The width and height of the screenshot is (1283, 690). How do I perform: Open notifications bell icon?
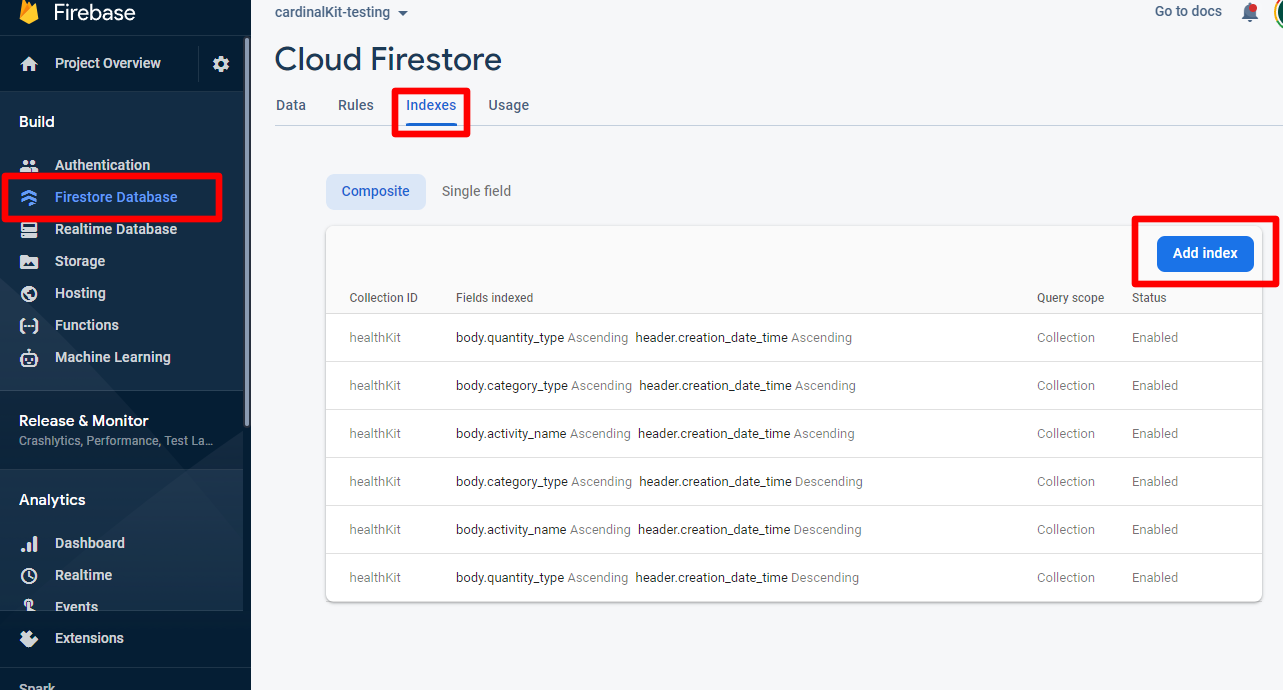(x=1249, y=13)
